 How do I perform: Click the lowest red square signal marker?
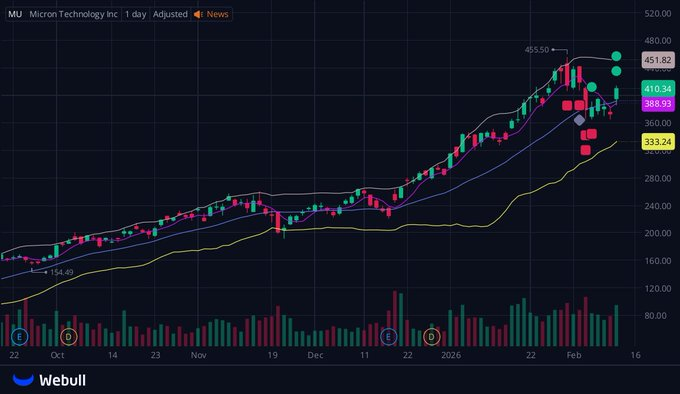click(x=585, y=150)
